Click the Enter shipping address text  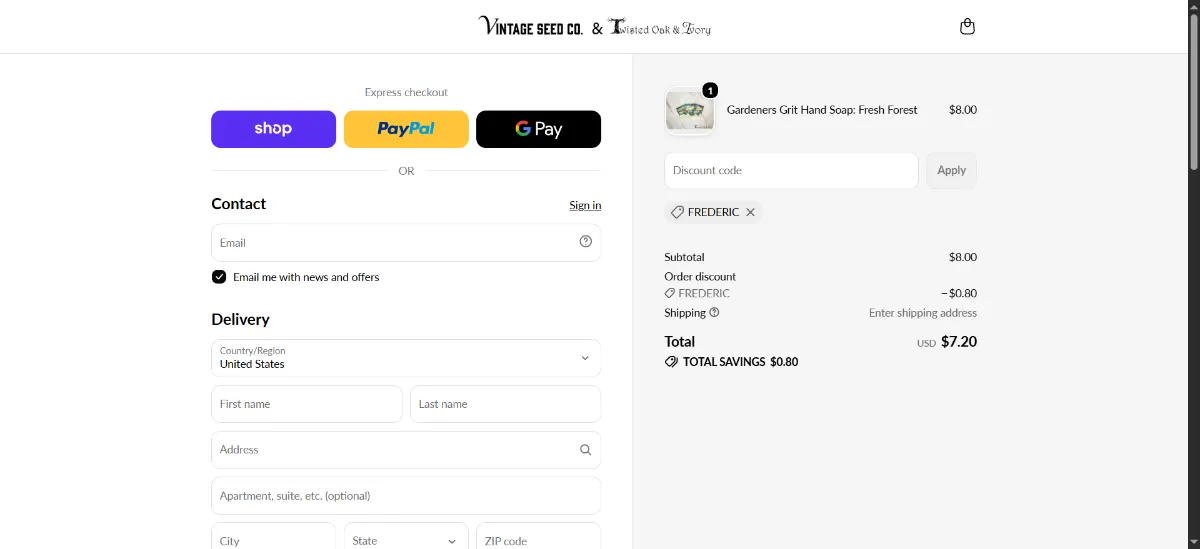pos(923,313)
